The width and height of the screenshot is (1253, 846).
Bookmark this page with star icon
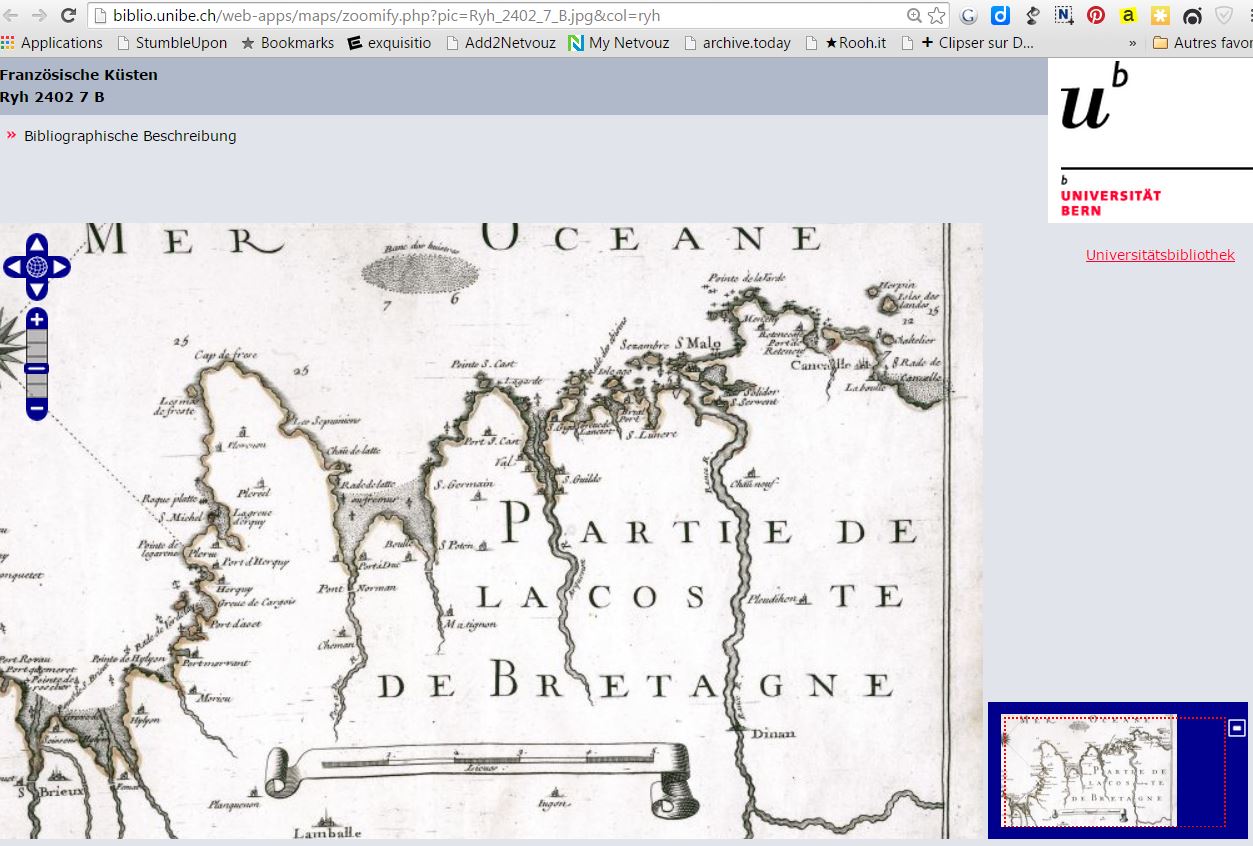[x=936, y=15]
